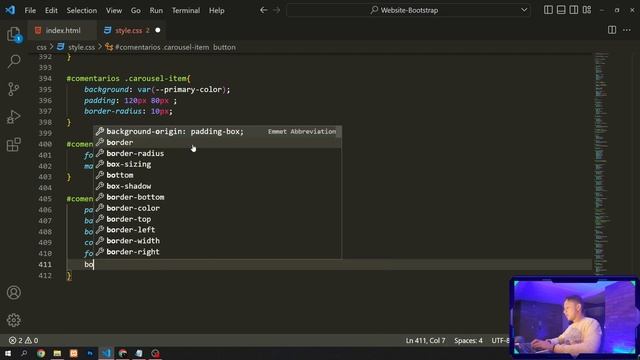Open the File menu
The image size is (640, 360).
[x=30, y=11]
